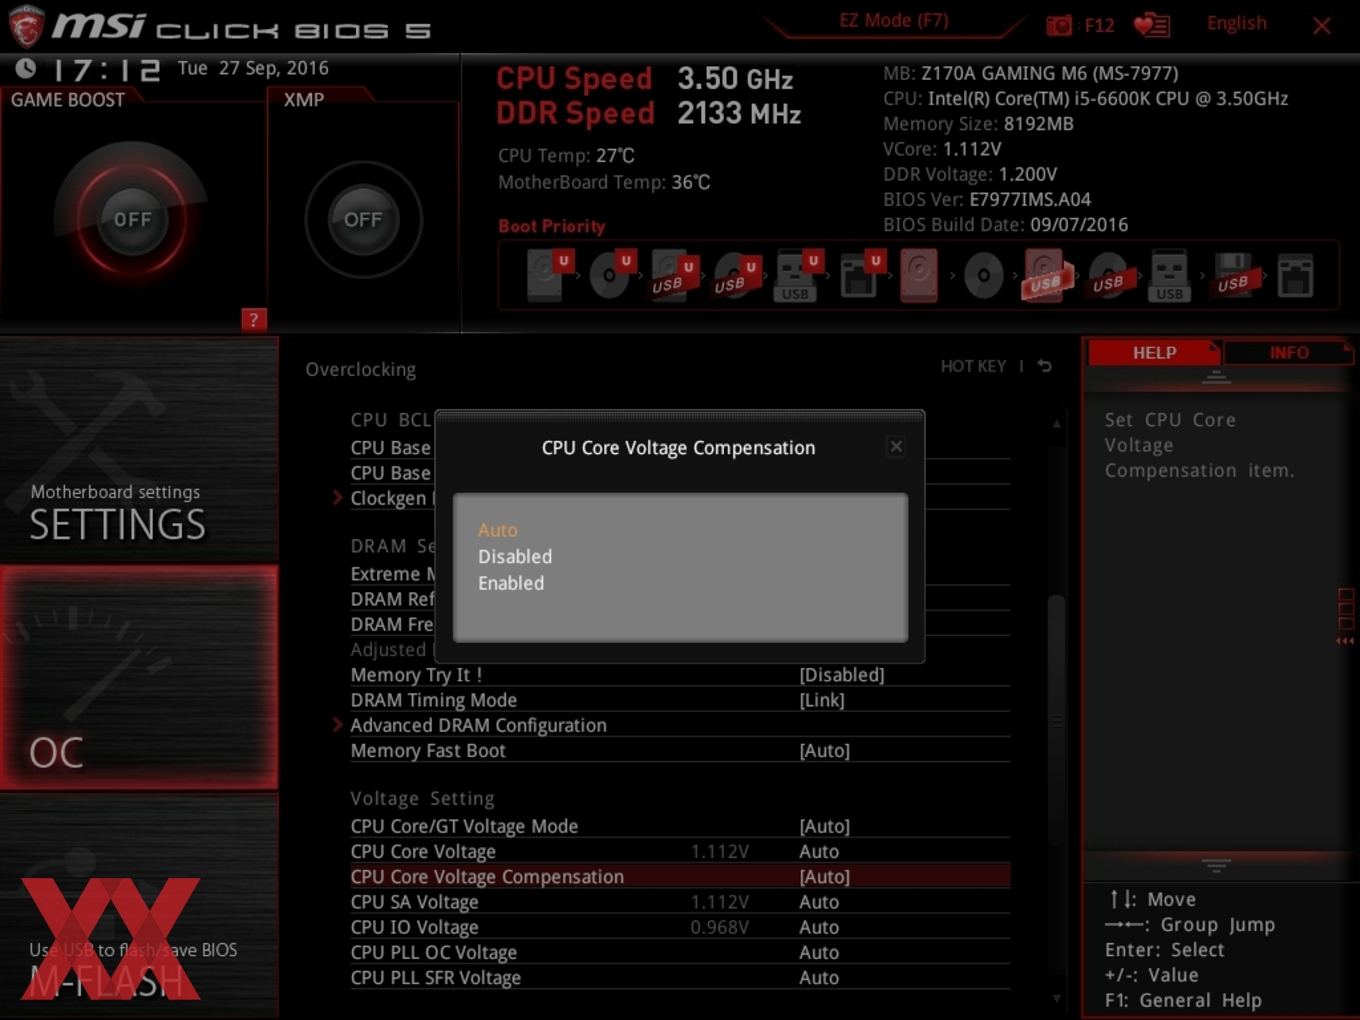Click the question mark icon under Game Boost
Viewport: 1360px width, 1020px height.
pos(254,319)
